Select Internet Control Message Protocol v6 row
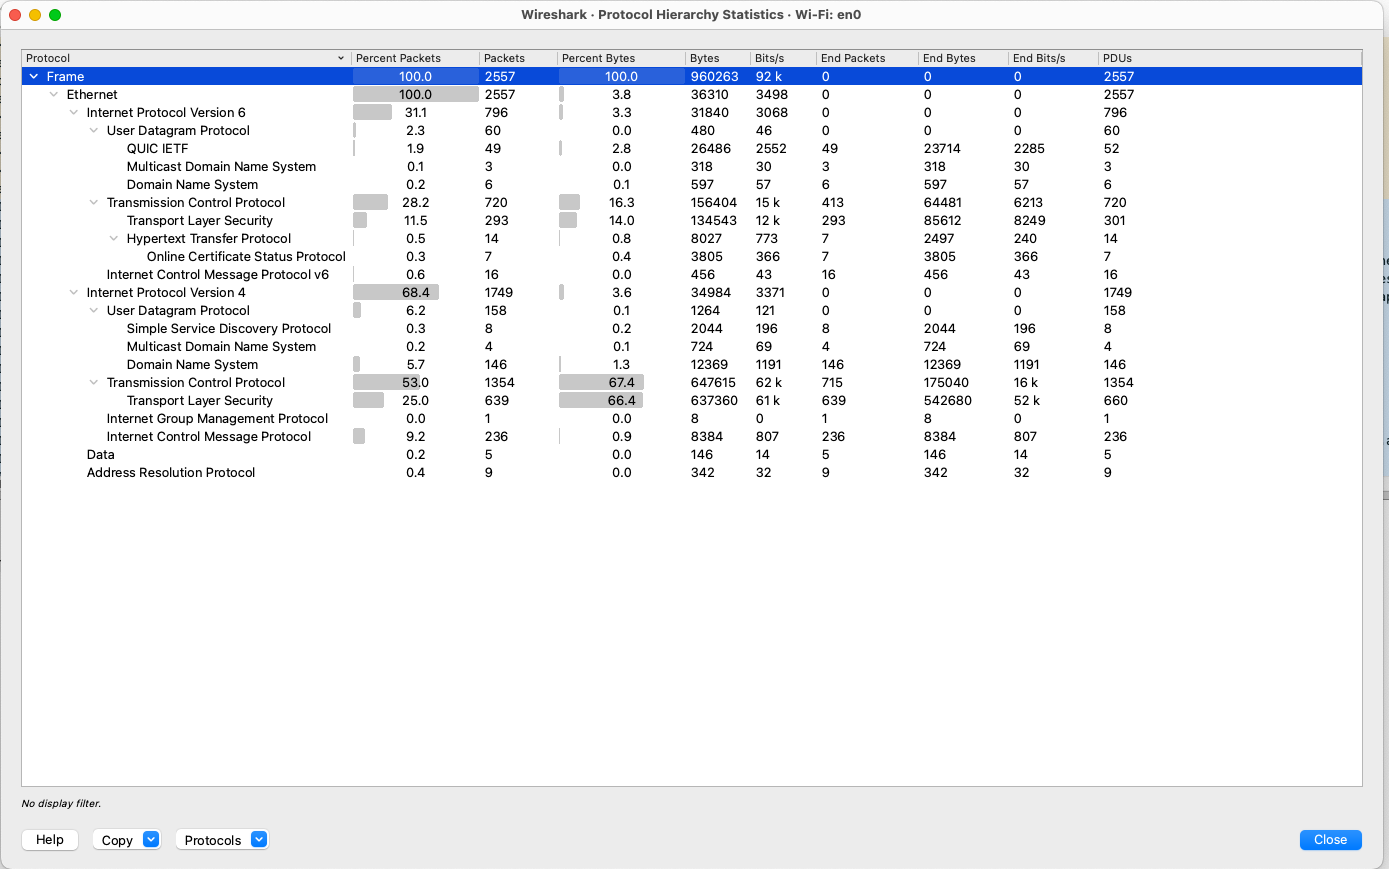Image resolution: width=1389 pixels, height=869 pixels. click(692, 275)
